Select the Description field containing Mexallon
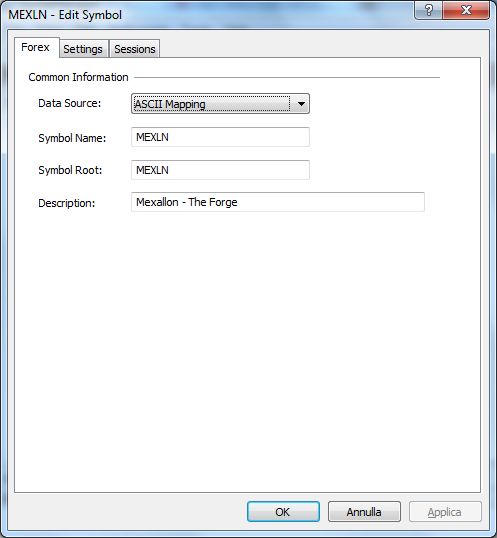497x538 pixels. (x=278, y=202)
